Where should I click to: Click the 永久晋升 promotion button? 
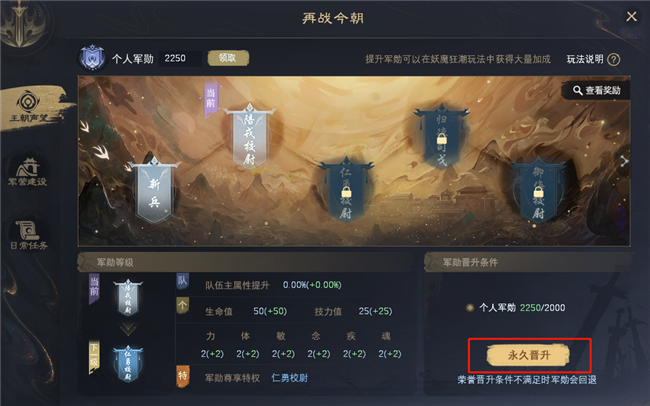(x=529, y=355)
